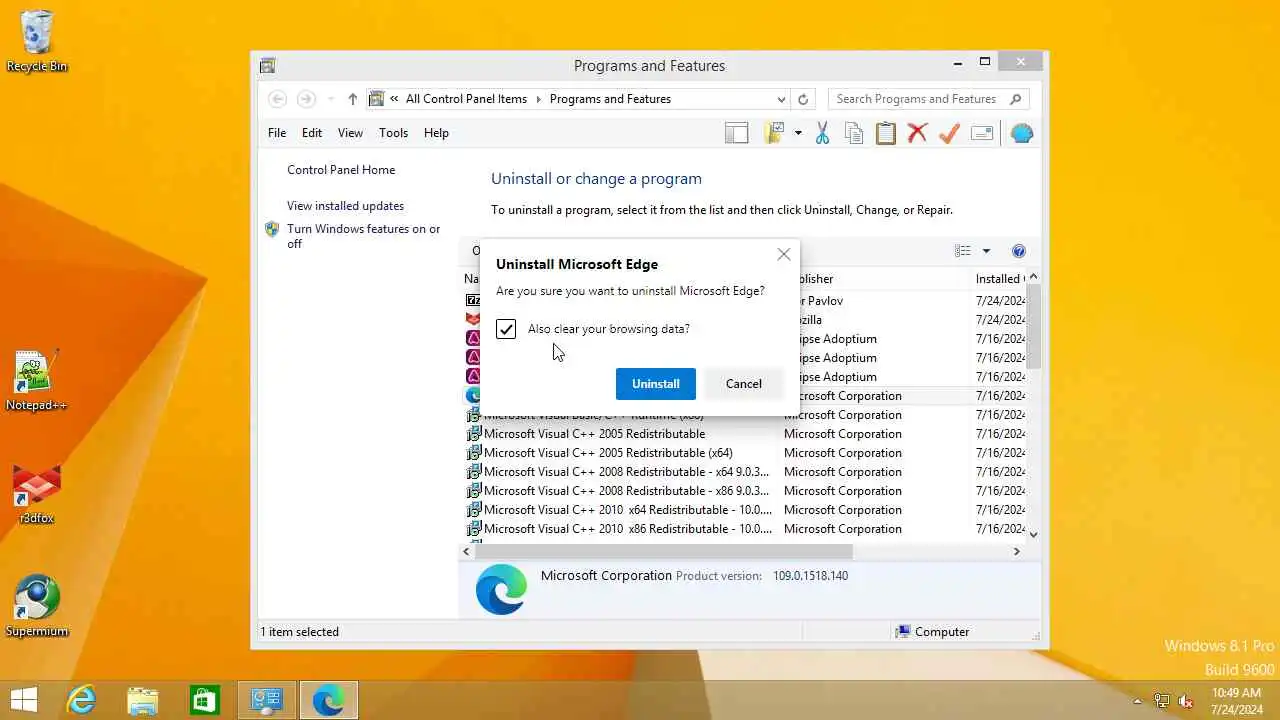
Task: Click the Microsoft Edge logo in details pane
Action: (501, 589)
